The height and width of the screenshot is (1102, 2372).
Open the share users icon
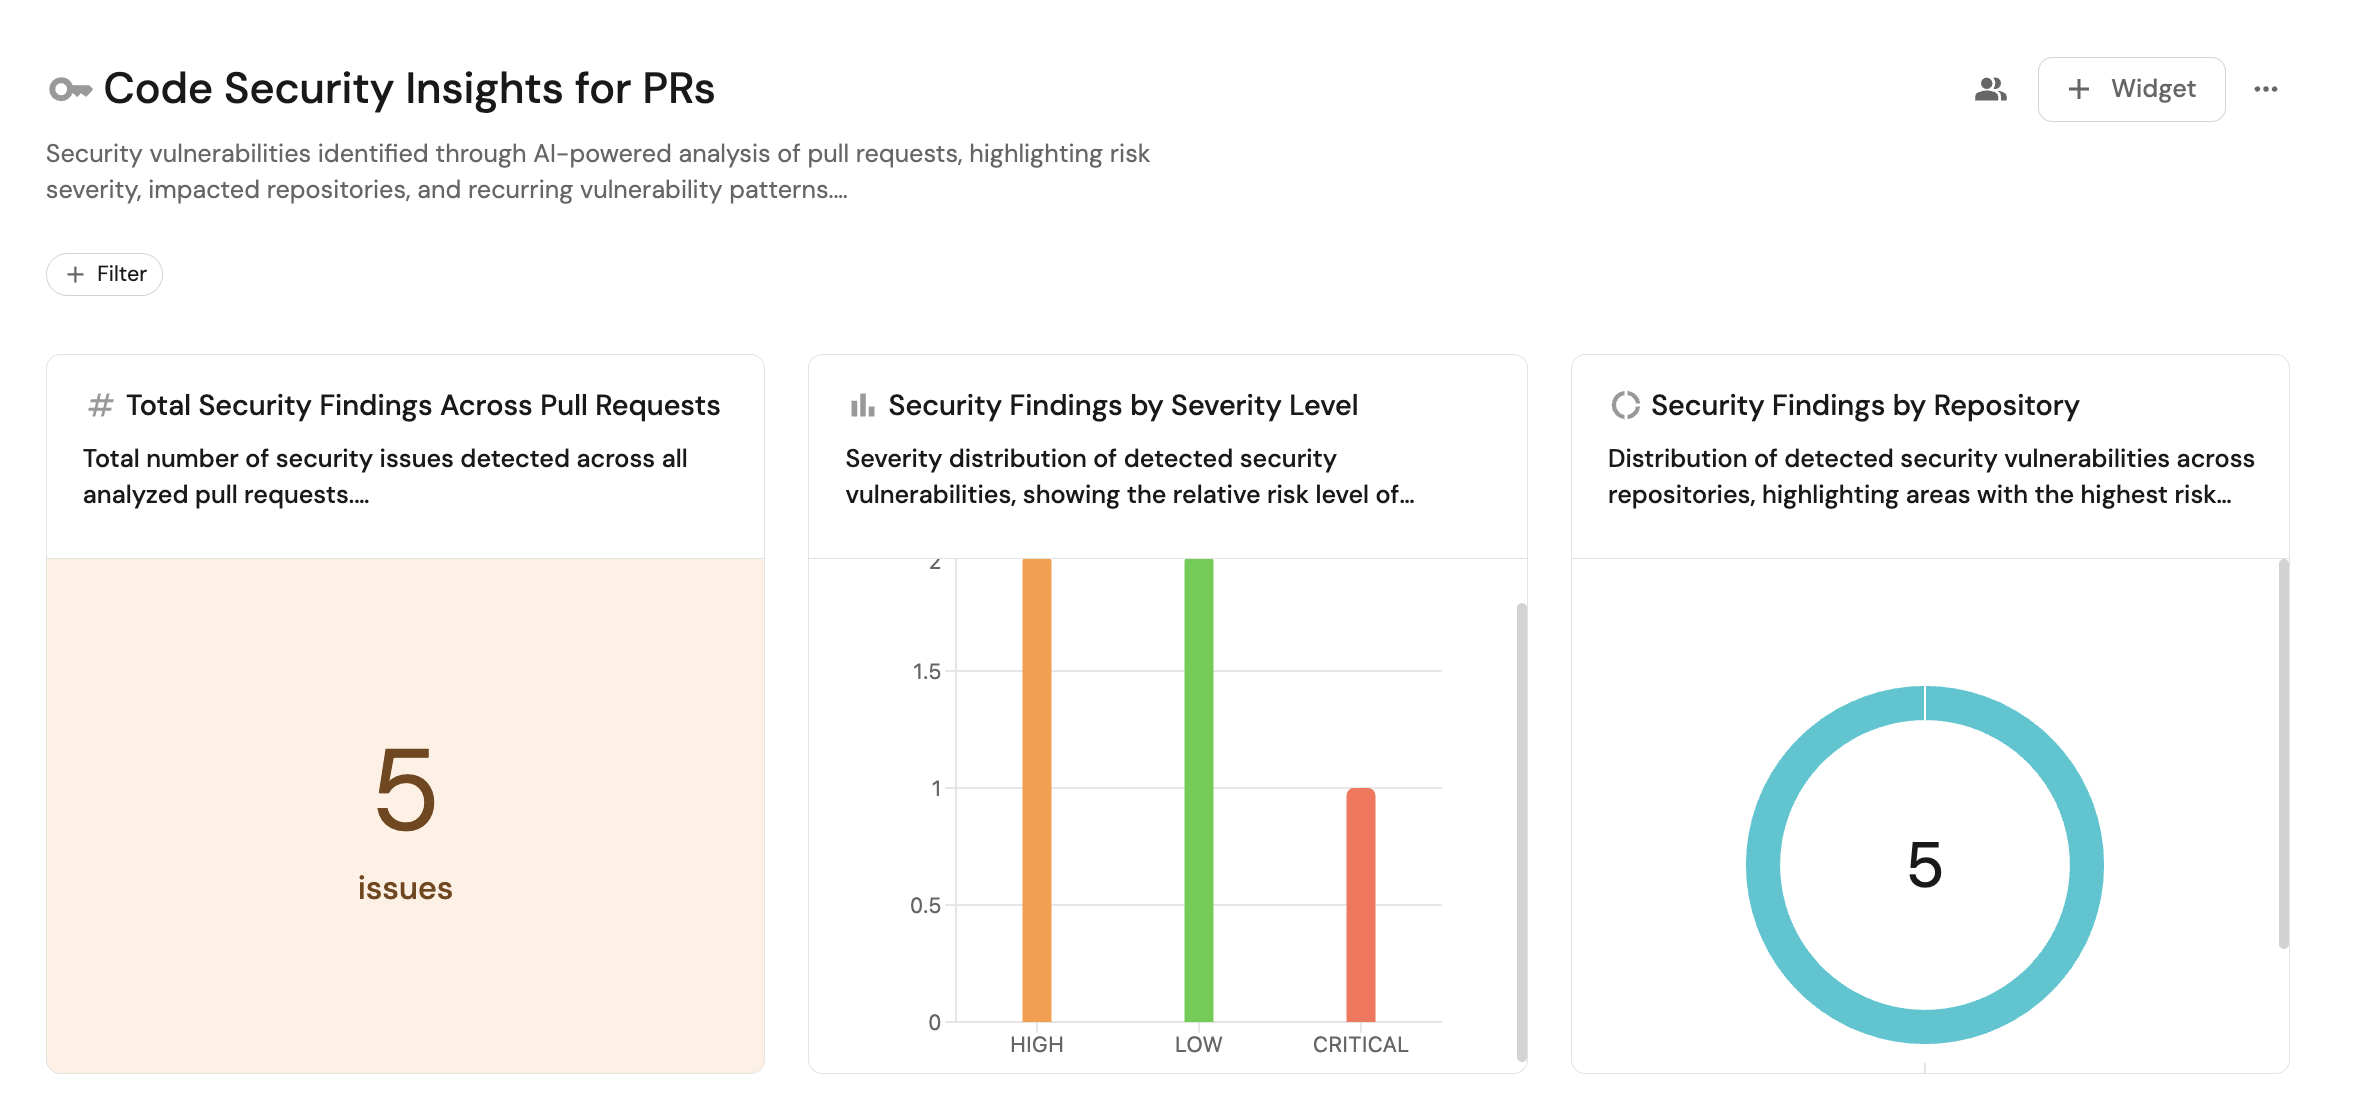pyautogui.click(x=1990, y=90)
